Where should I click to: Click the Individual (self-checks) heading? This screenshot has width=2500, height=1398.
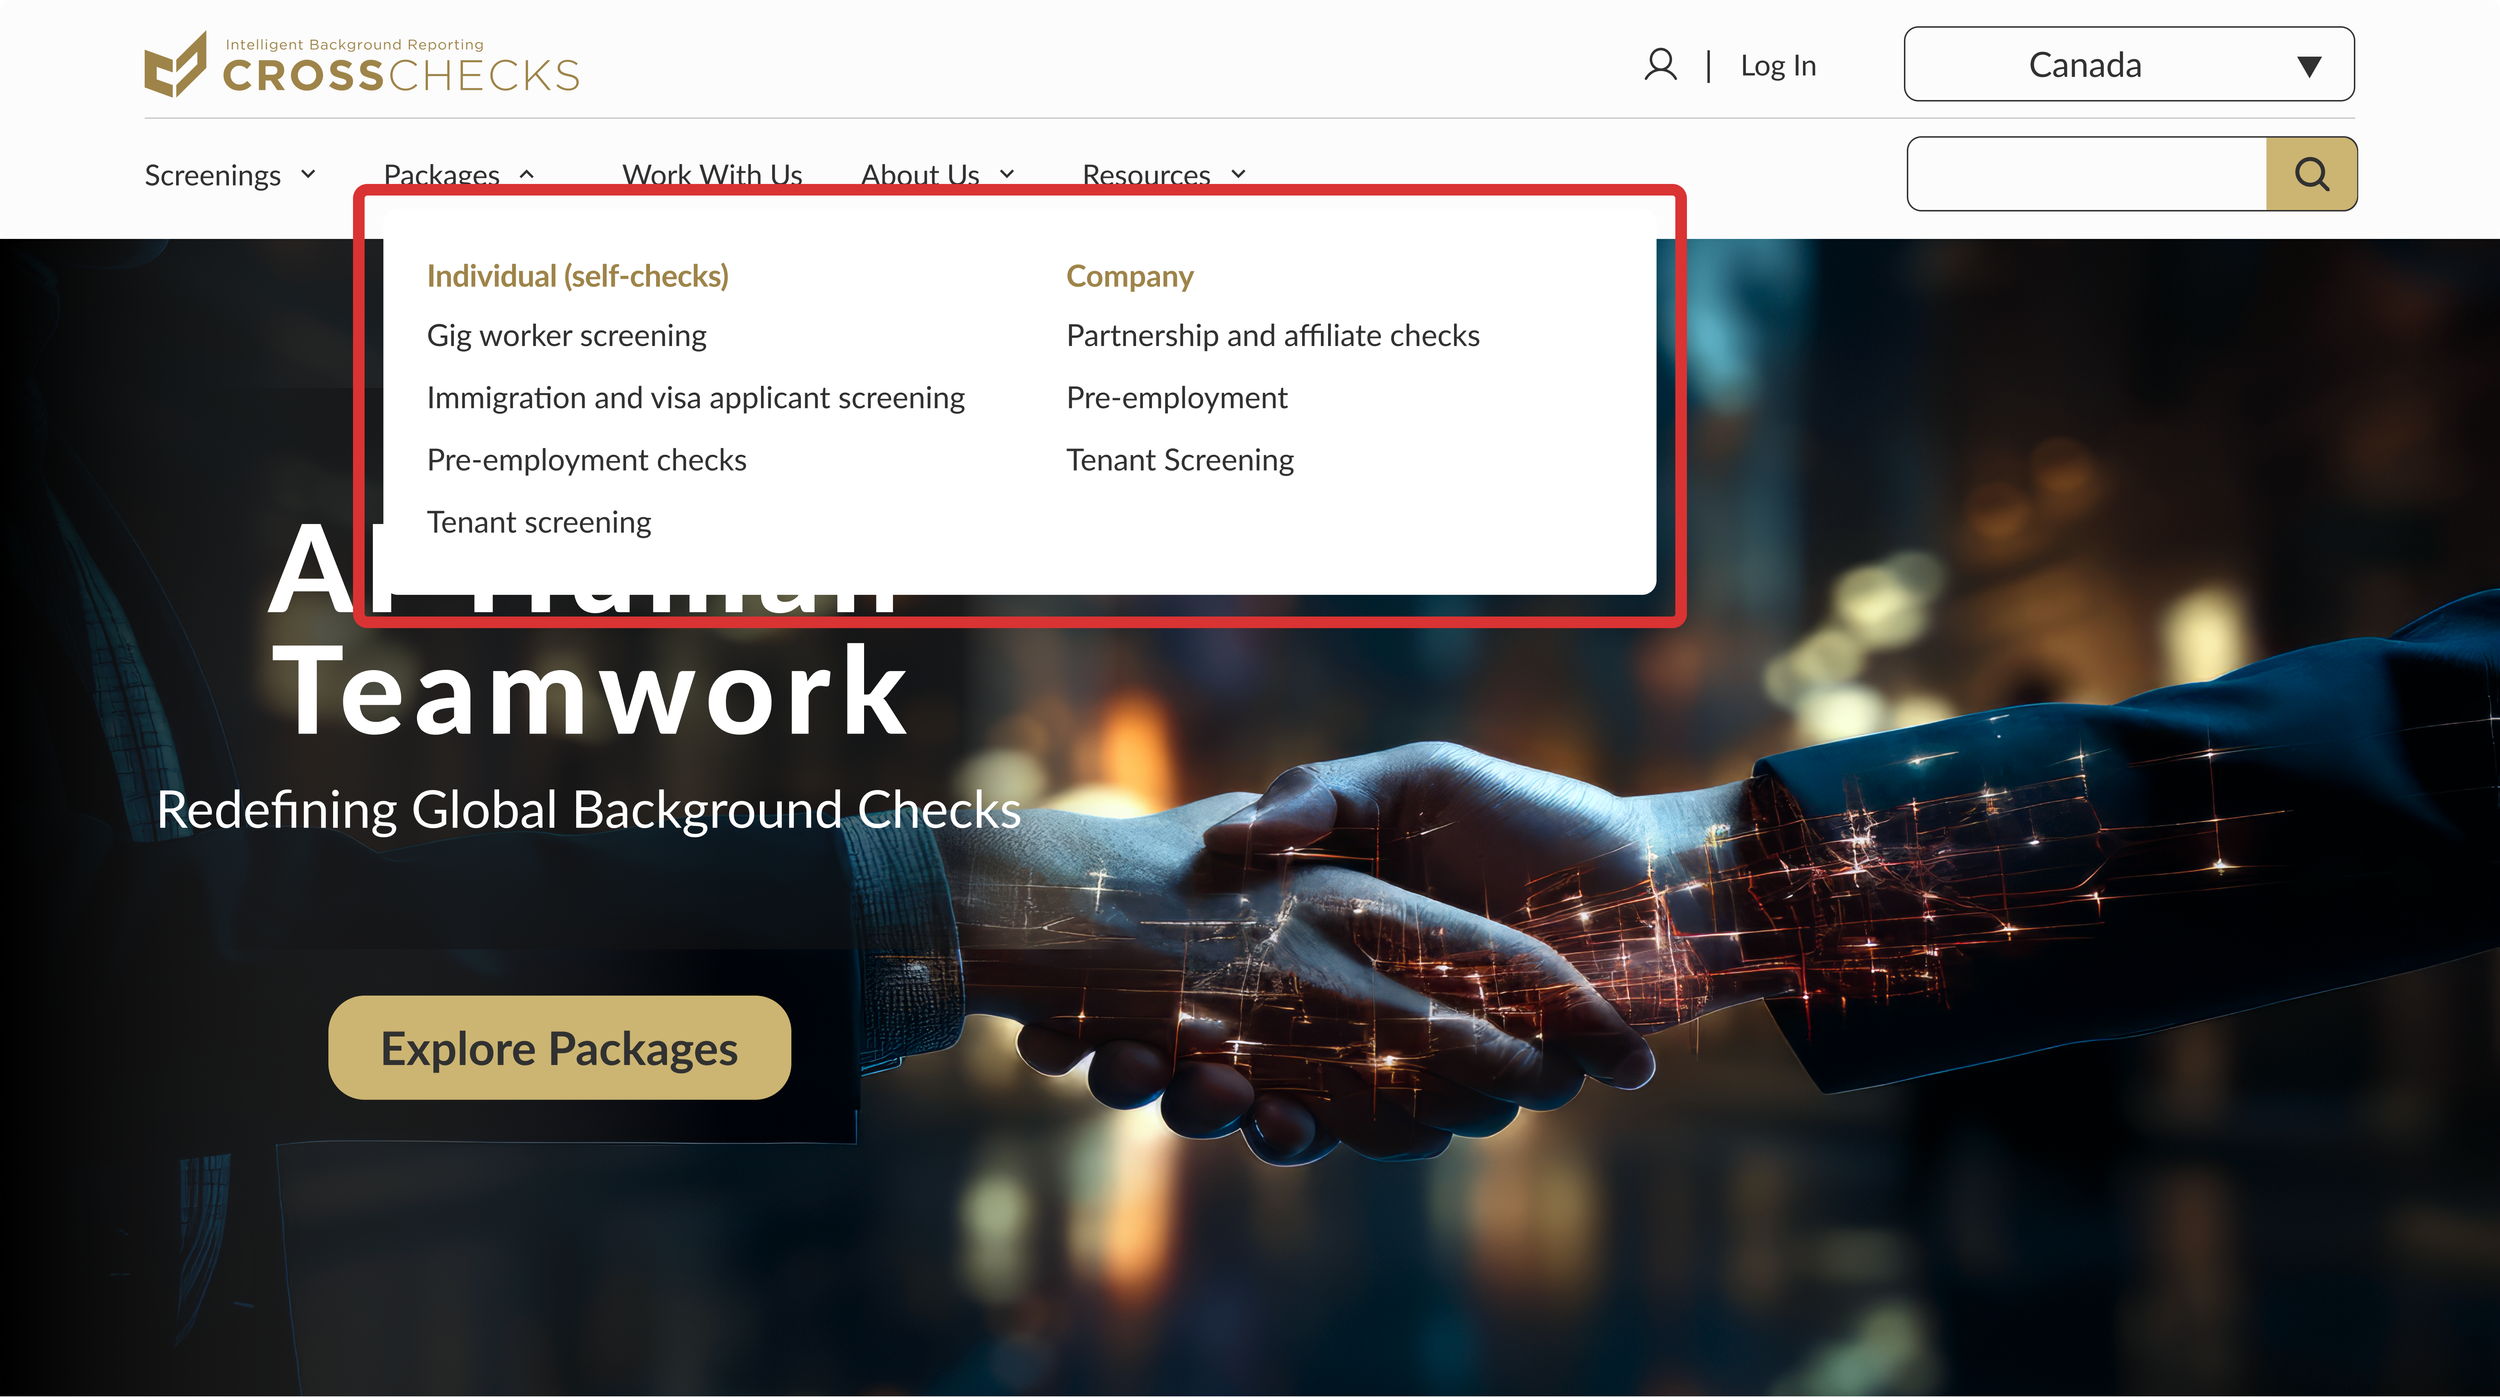point(577,276)
